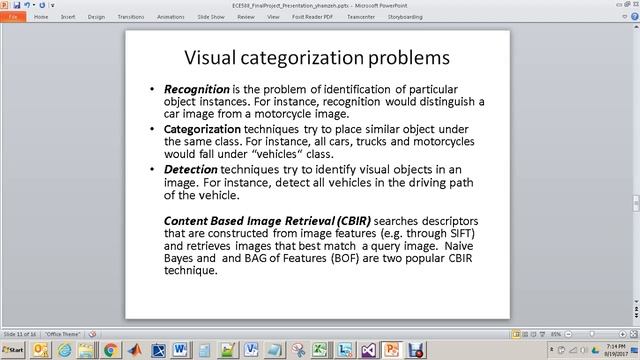Fit slide to current window icon

pyautogui.click(x=634, y=334)
